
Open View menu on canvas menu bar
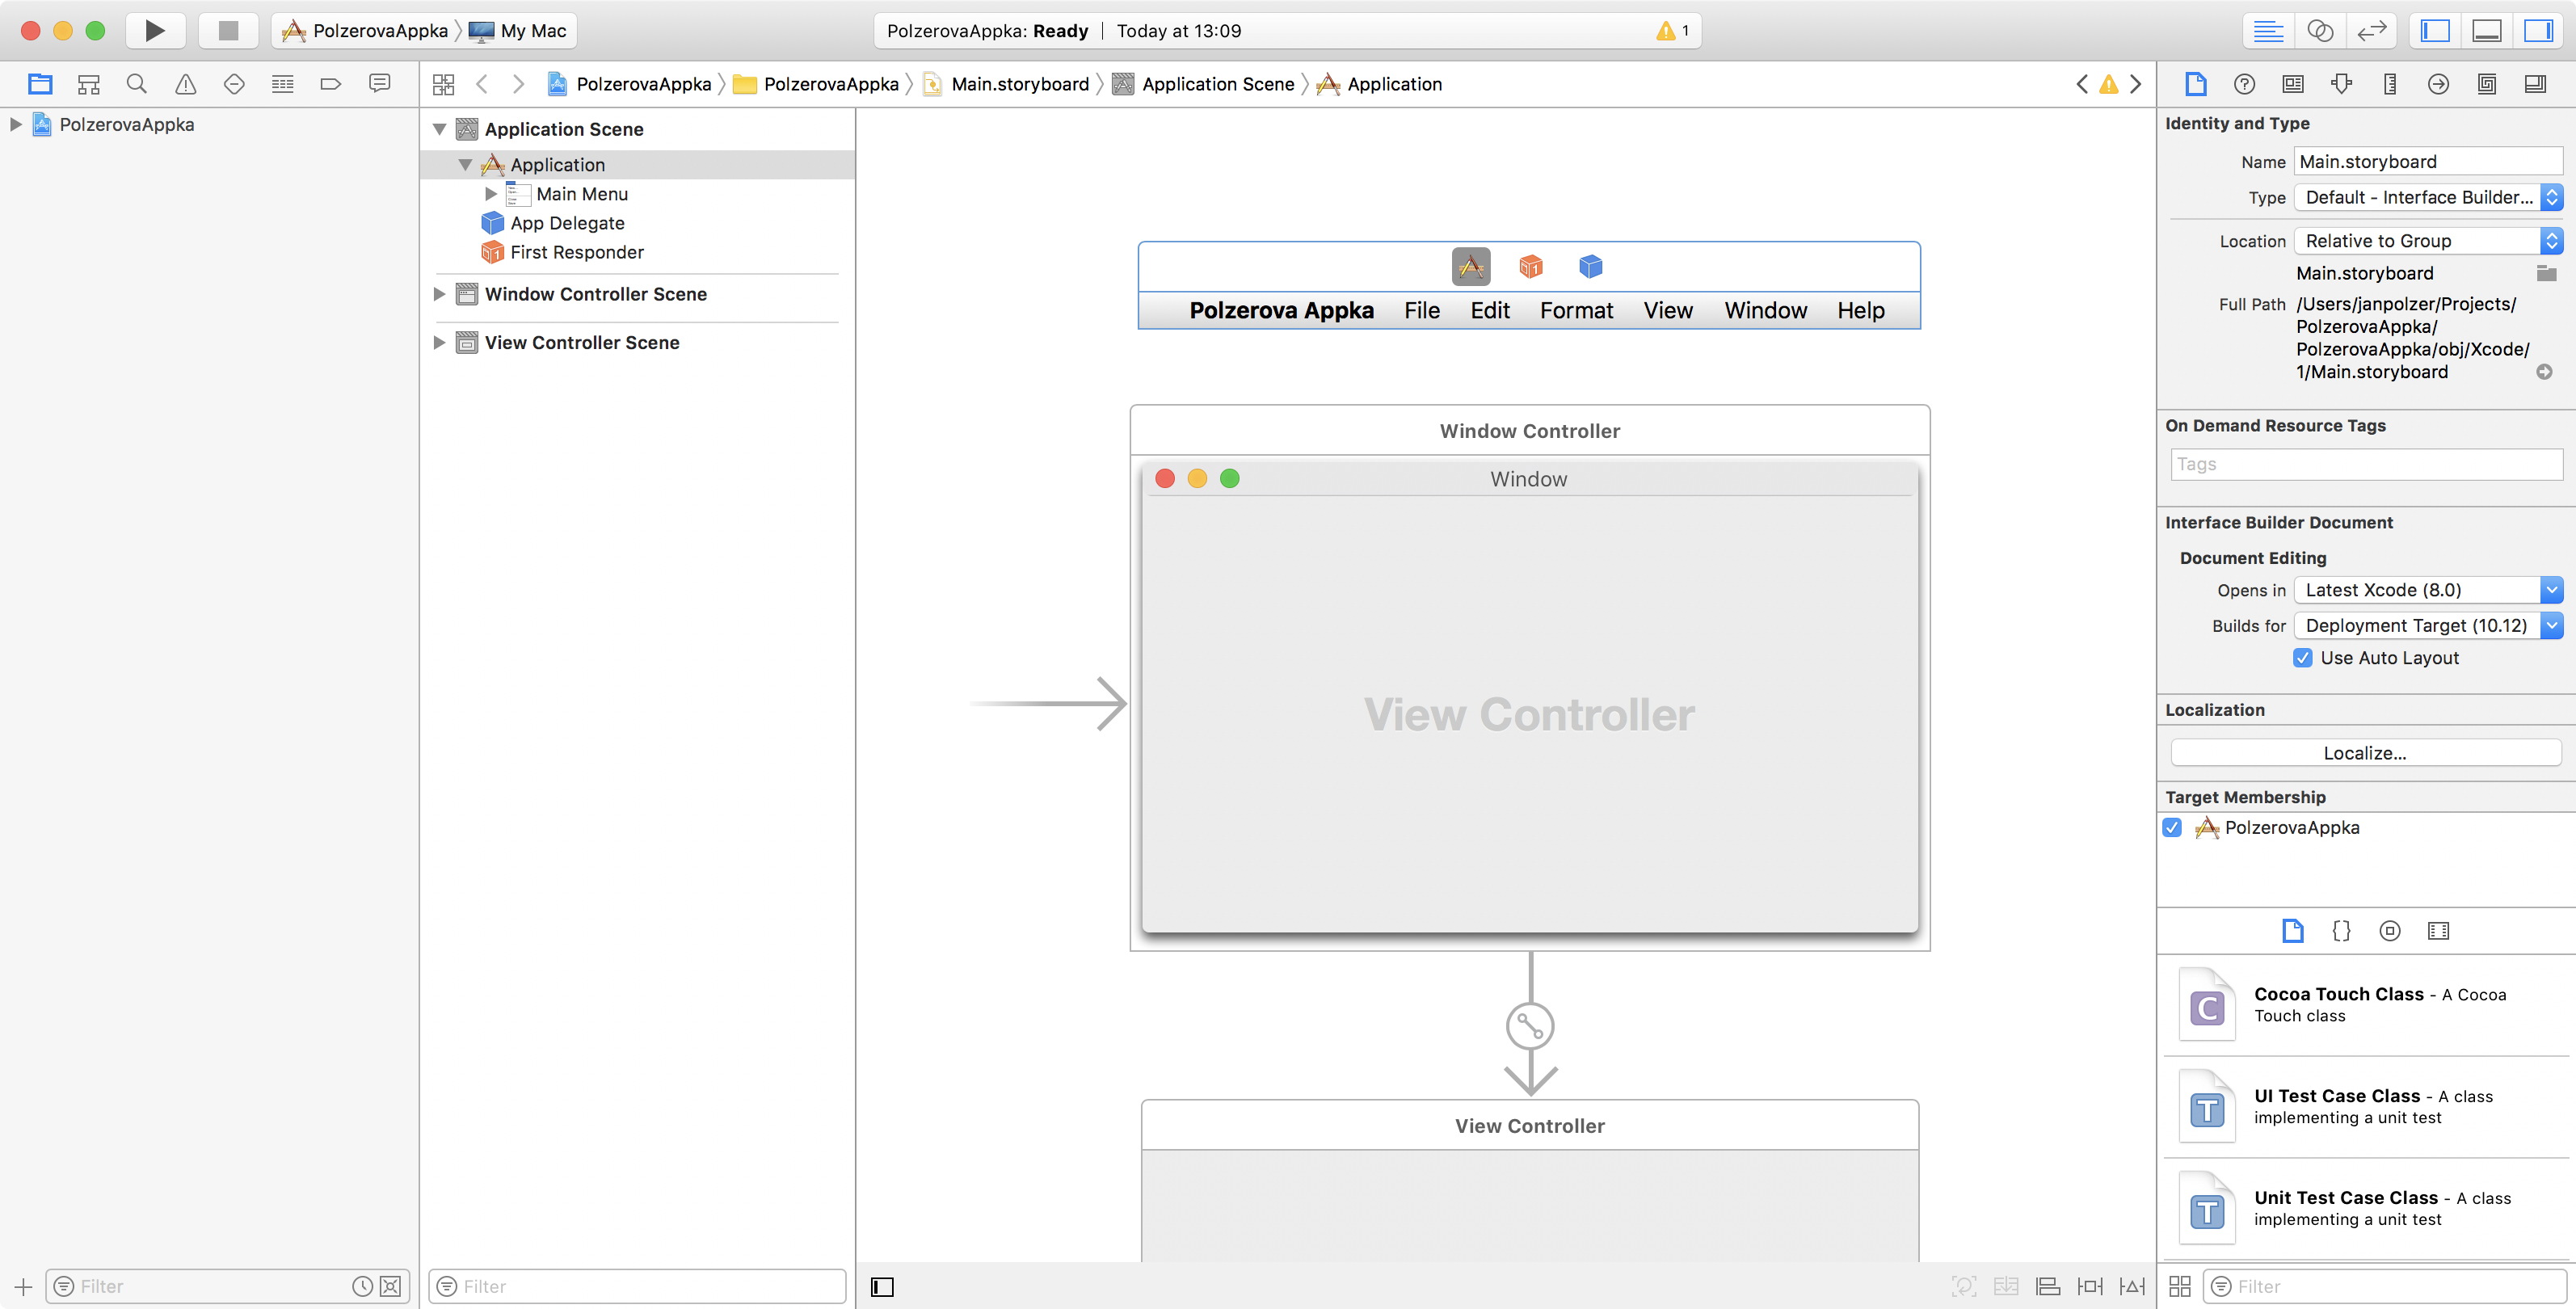click(1668, 311)
